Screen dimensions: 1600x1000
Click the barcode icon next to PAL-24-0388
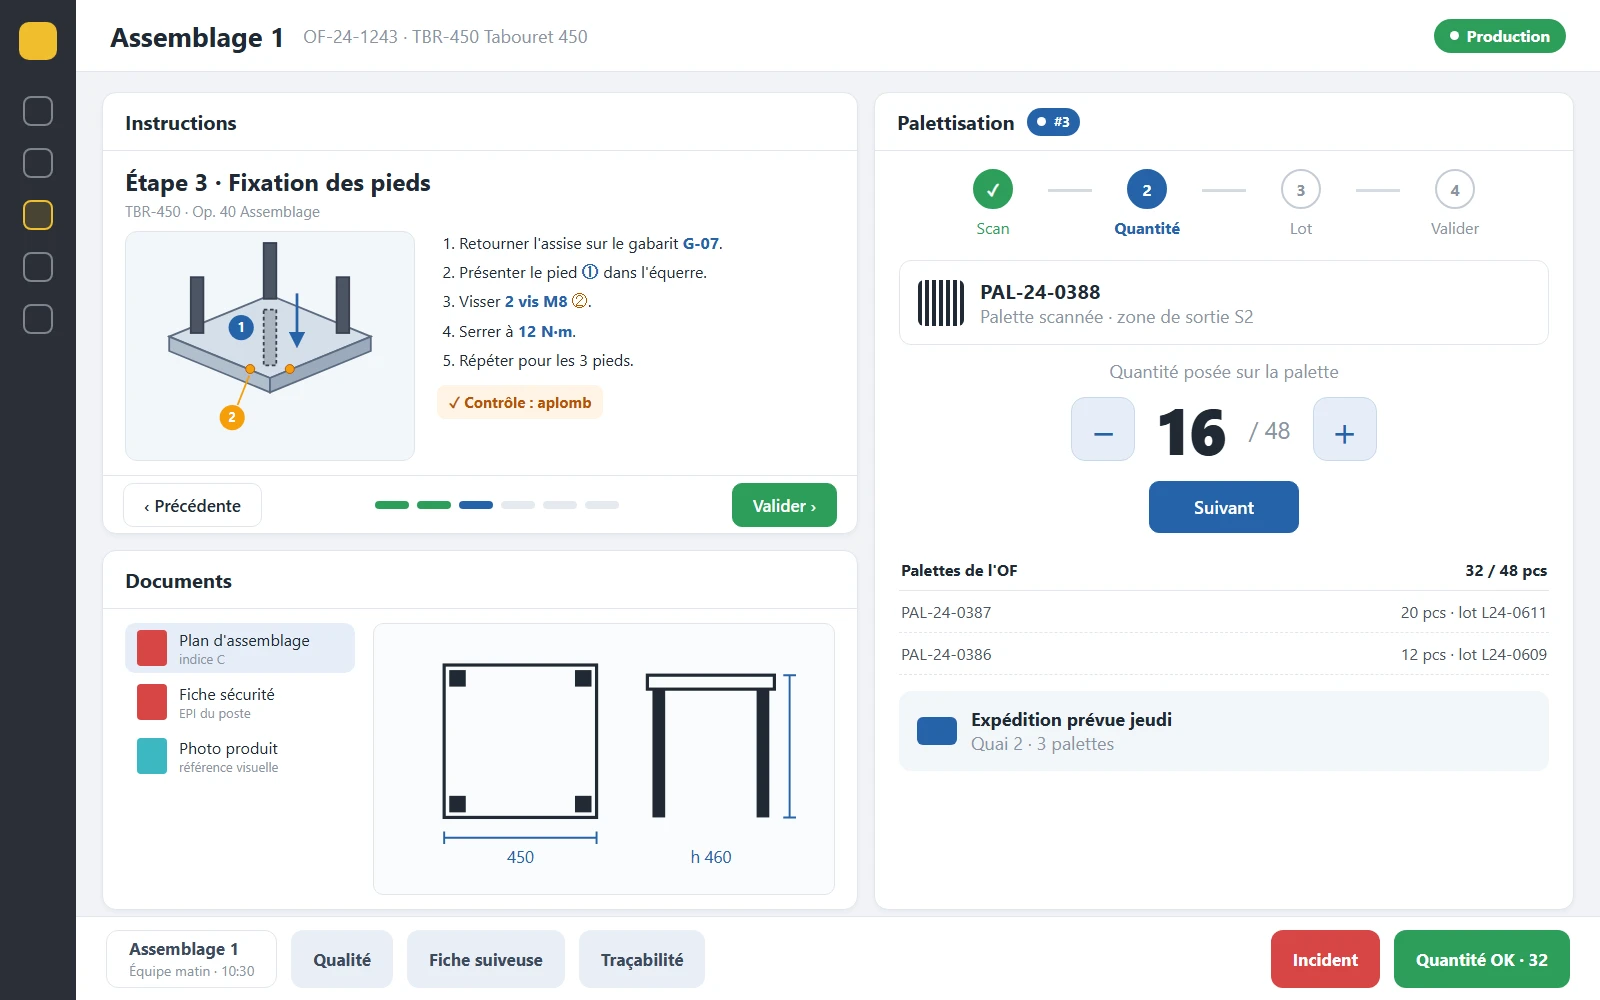pos(941,303)
